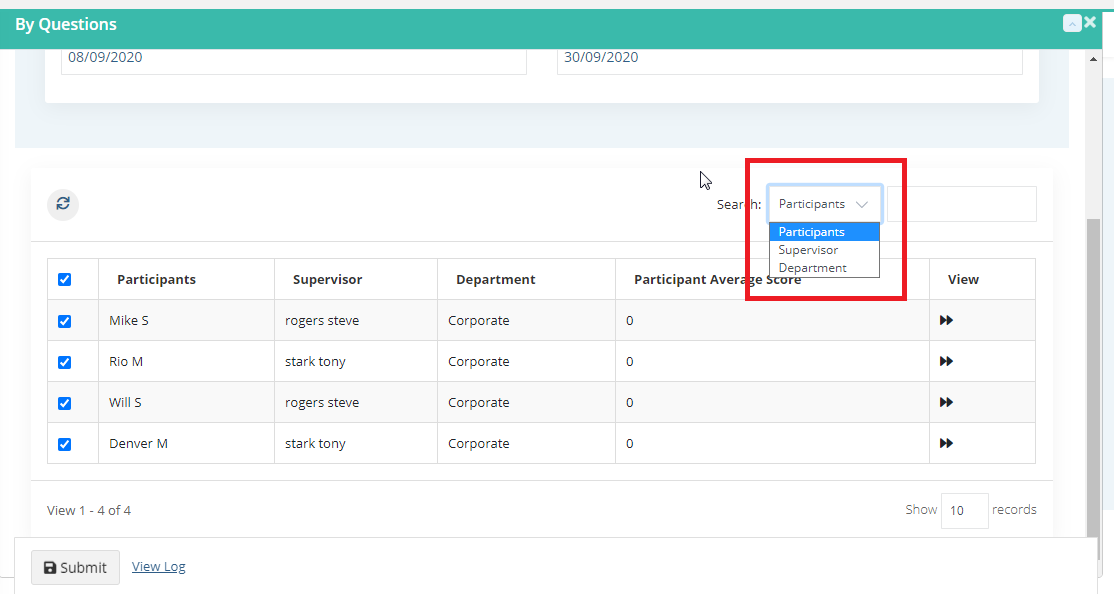Viewport: 1114px width, 594px height.
Task: Toggle the select-all checkbox in header
Action: [65, 279]
